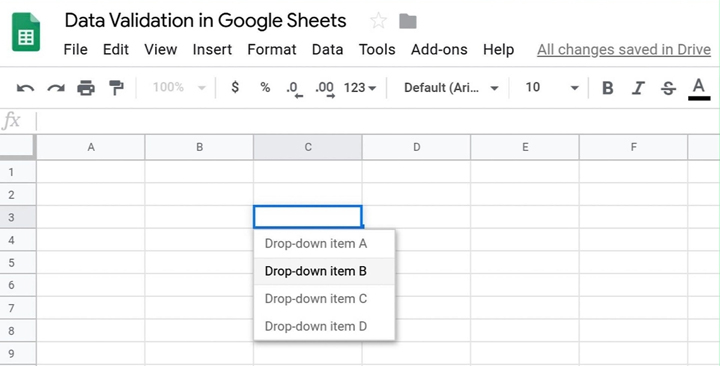Select column F header
This screenshot has height=366, width=720.
(x=633, y=147)
